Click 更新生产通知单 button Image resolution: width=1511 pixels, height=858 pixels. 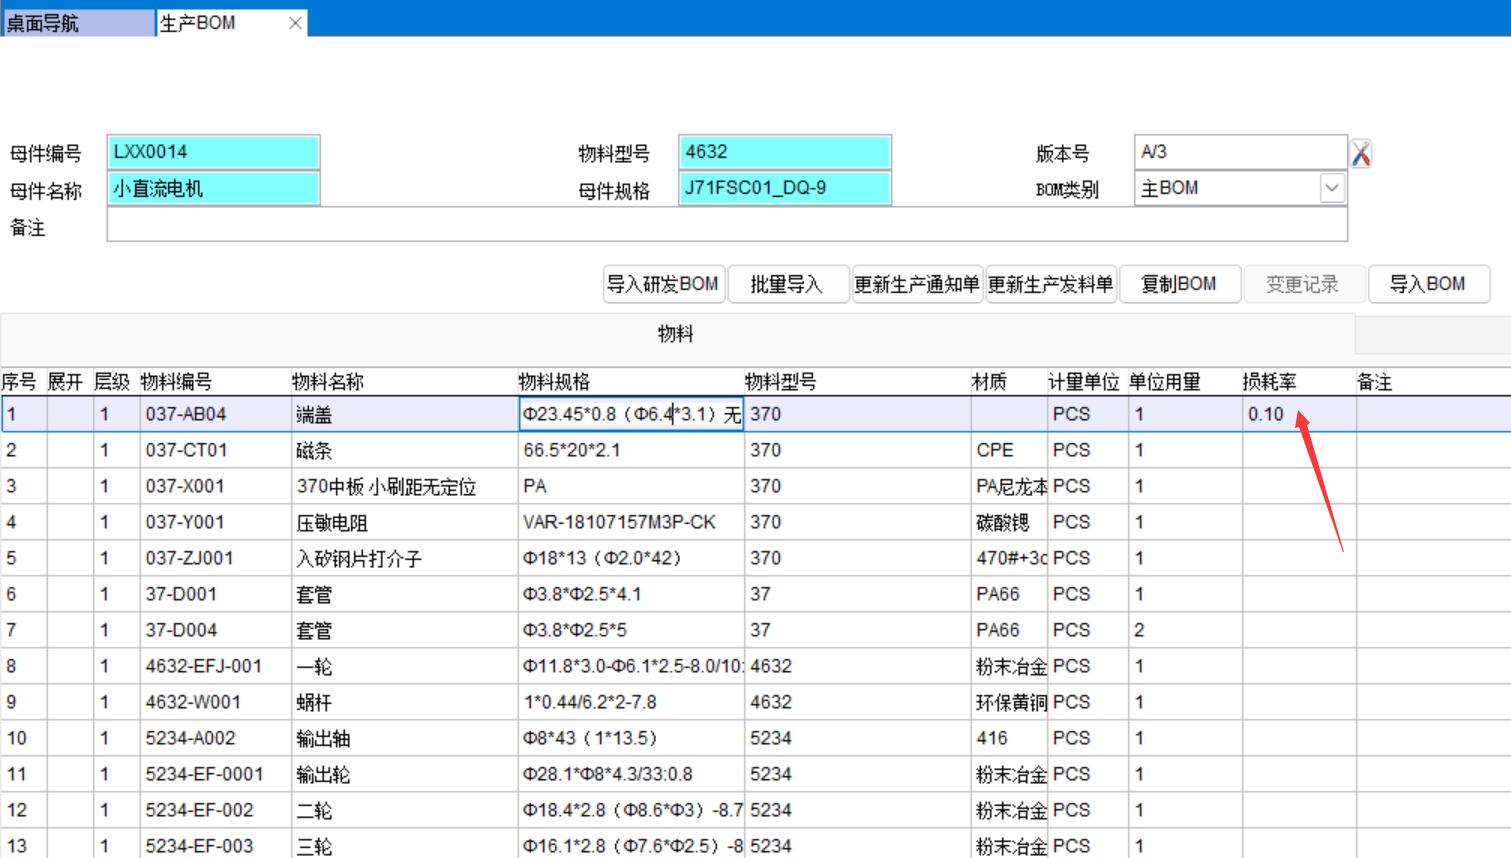click(916, 284)
